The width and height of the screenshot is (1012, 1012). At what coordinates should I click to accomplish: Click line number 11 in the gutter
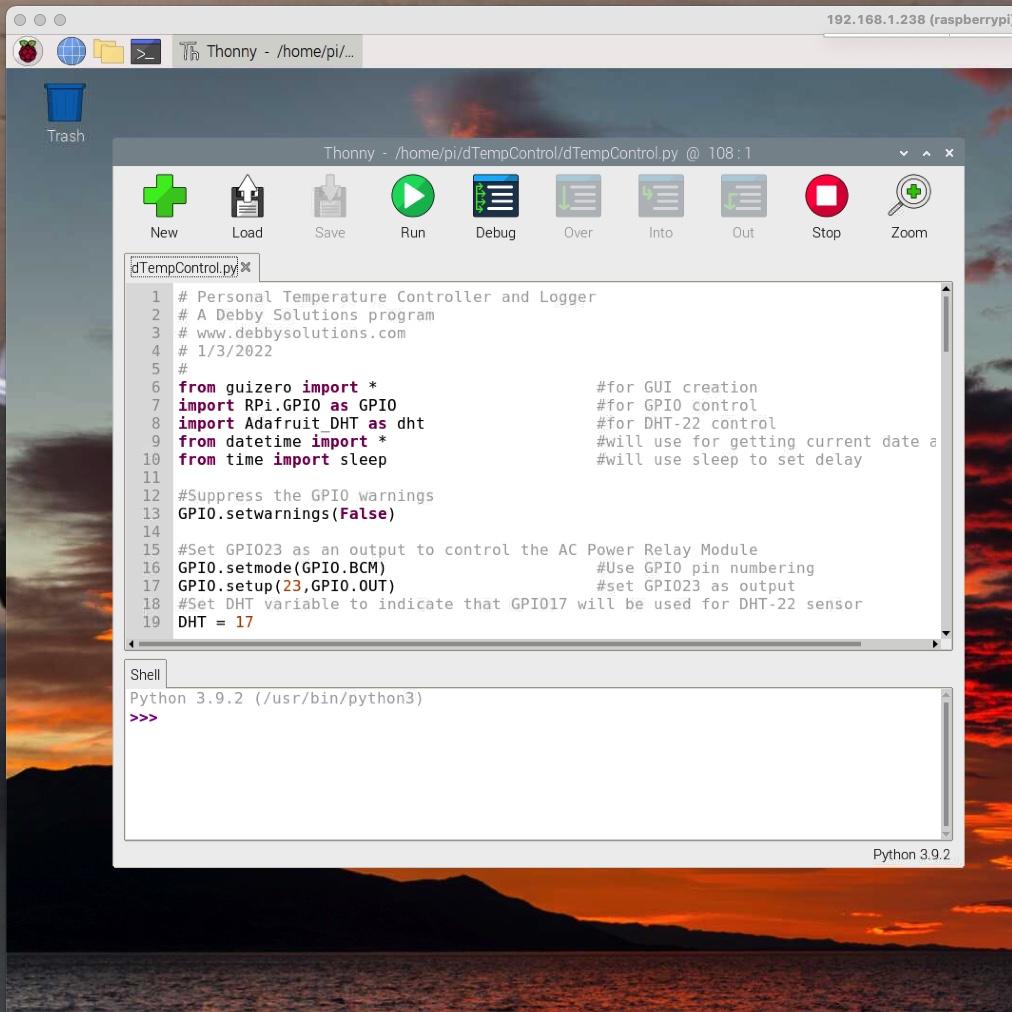[151, 478]
